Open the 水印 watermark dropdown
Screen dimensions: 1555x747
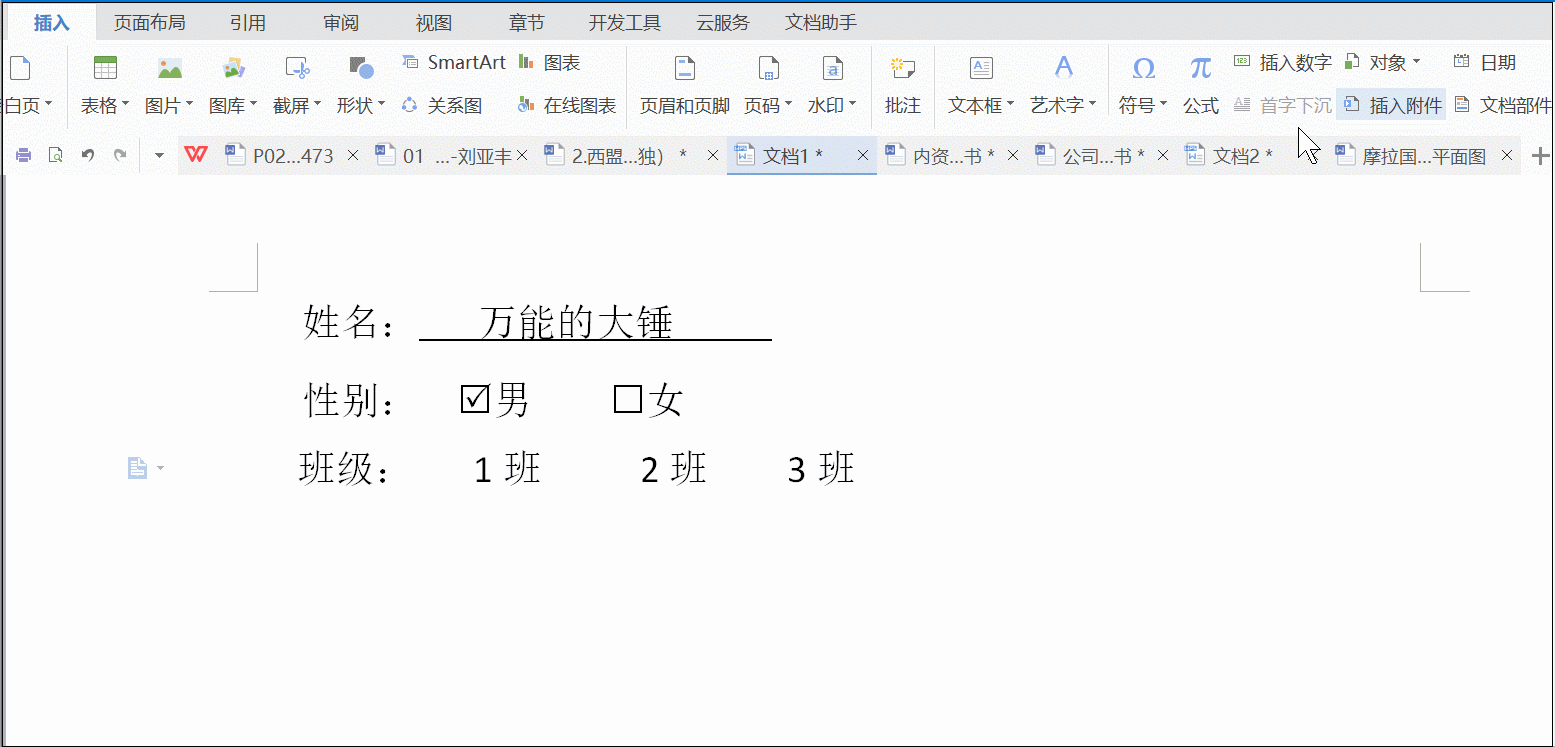[x=832, y=82]
